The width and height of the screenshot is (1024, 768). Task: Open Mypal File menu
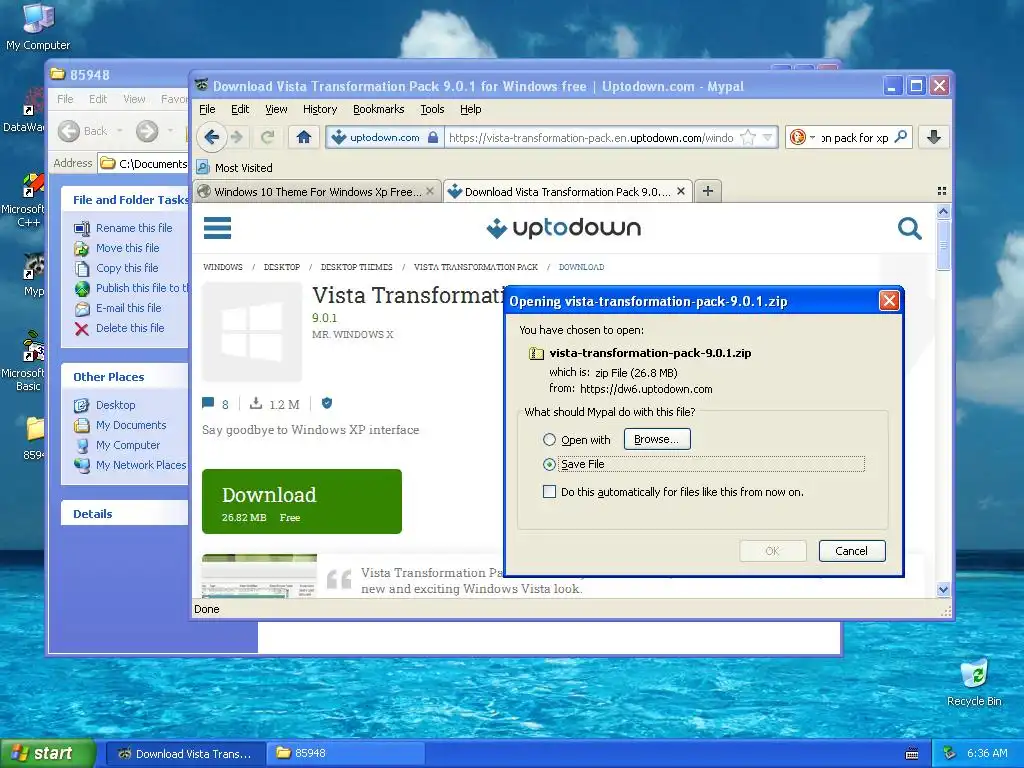(207, 109)
